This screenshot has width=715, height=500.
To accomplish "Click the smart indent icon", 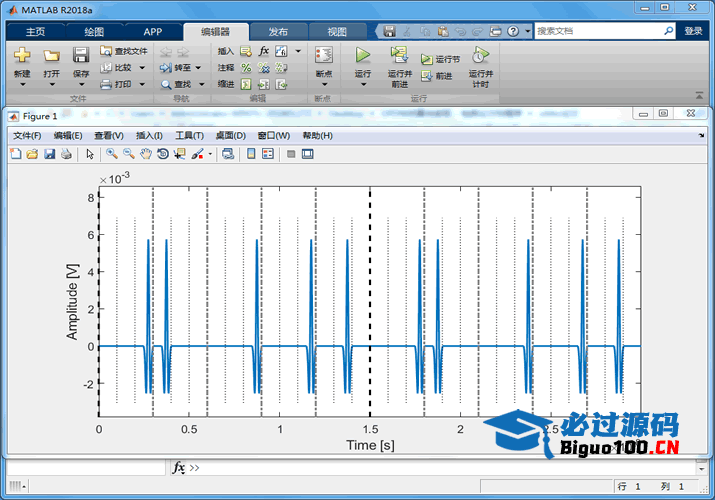I will 246,84.
